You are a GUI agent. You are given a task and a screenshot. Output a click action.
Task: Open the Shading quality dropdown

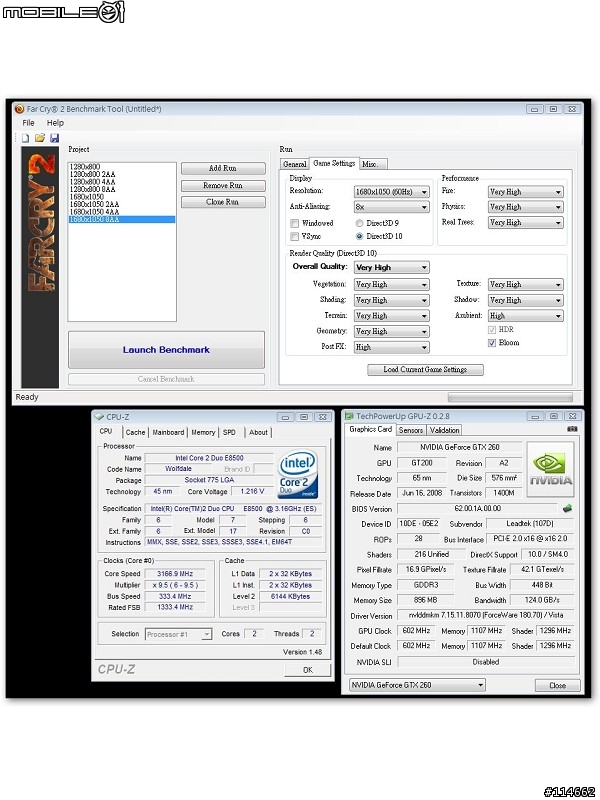[x=392, y=301]
